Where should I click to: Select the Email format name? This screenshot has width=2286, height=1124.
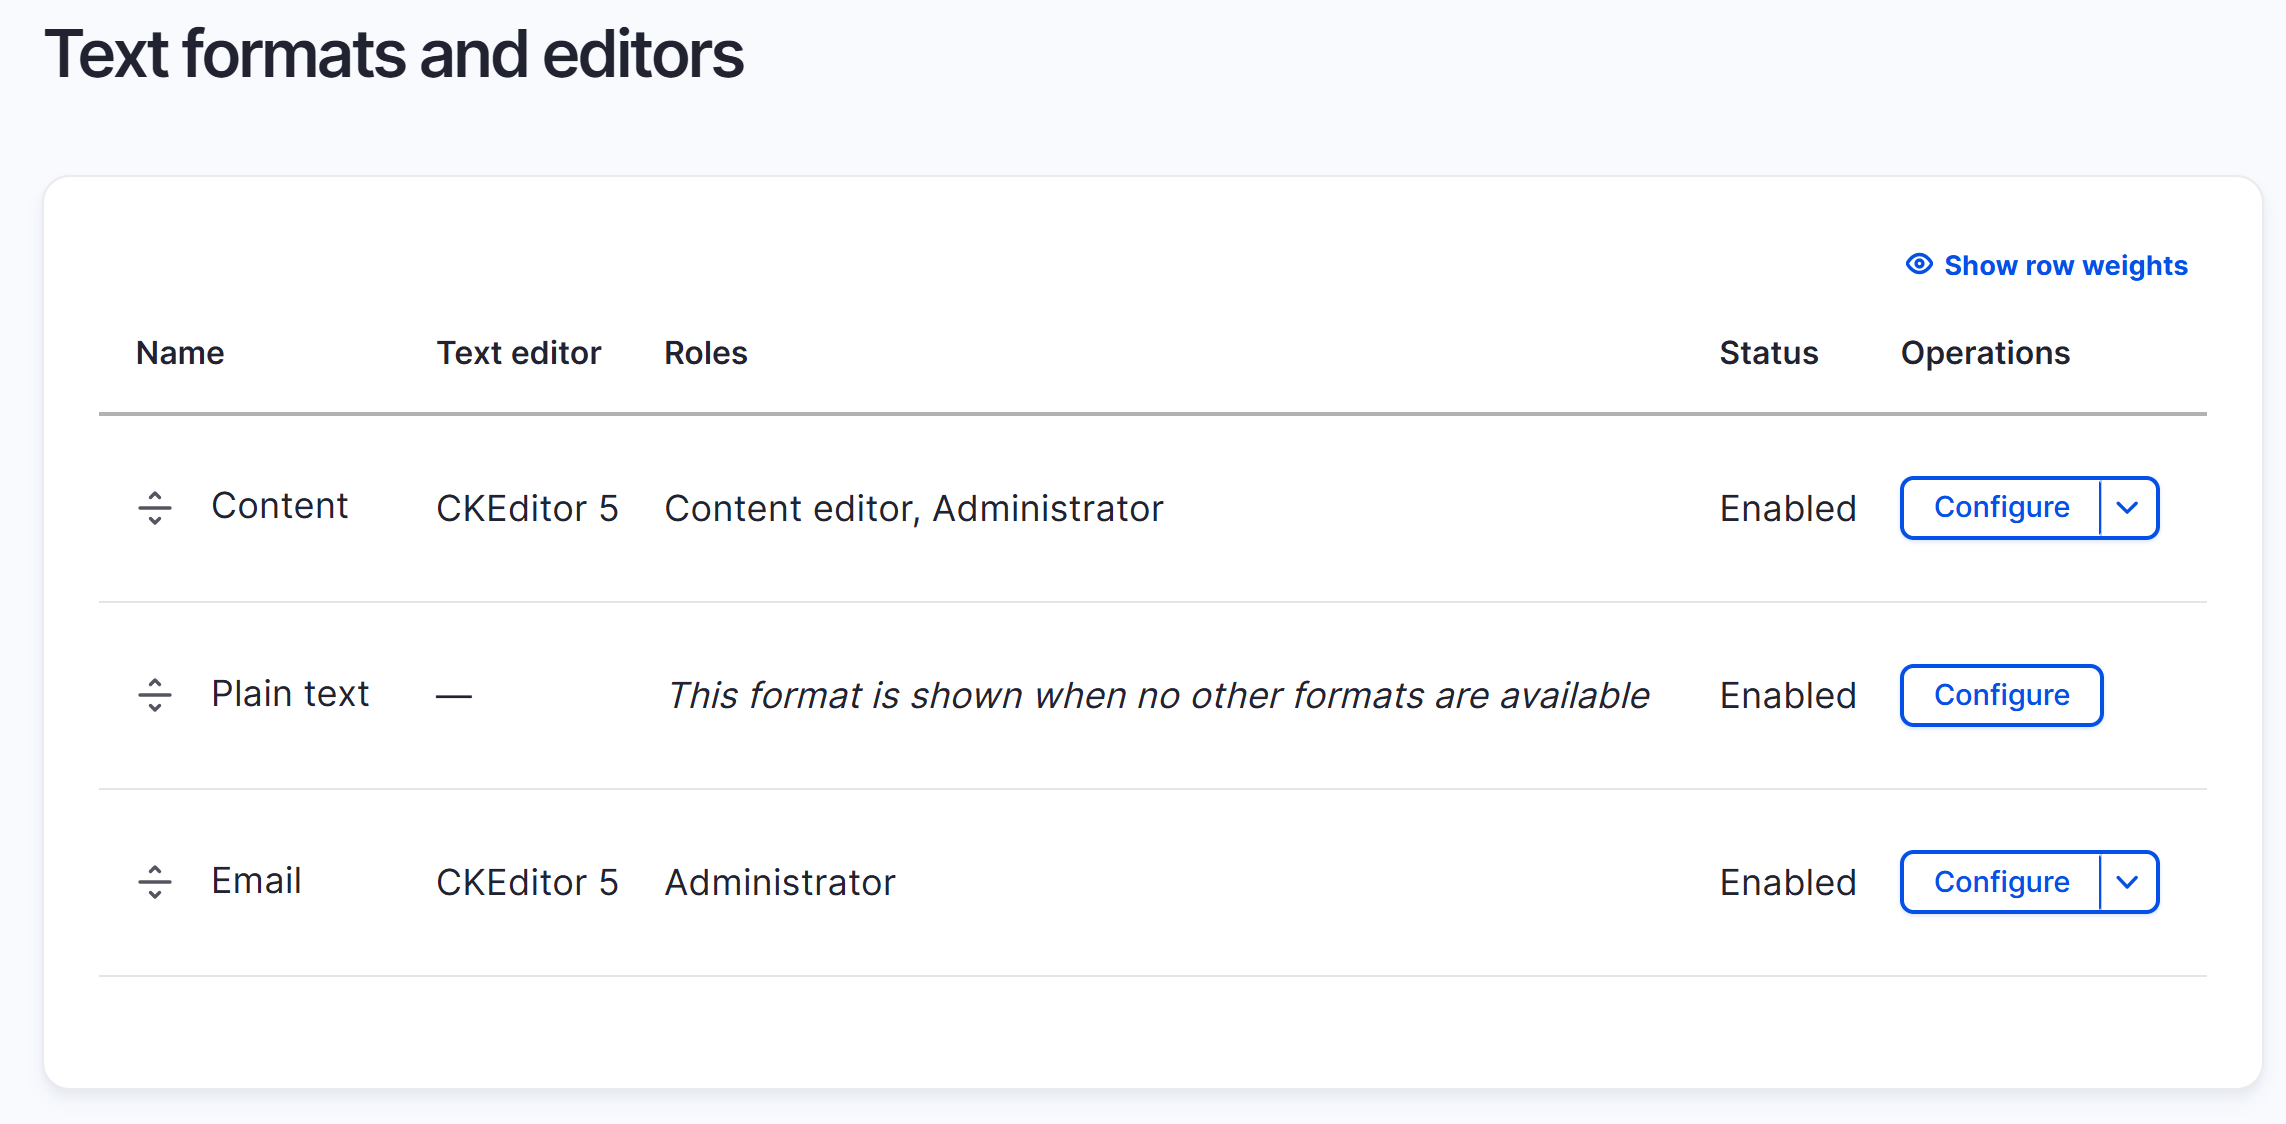coord(256,881)
